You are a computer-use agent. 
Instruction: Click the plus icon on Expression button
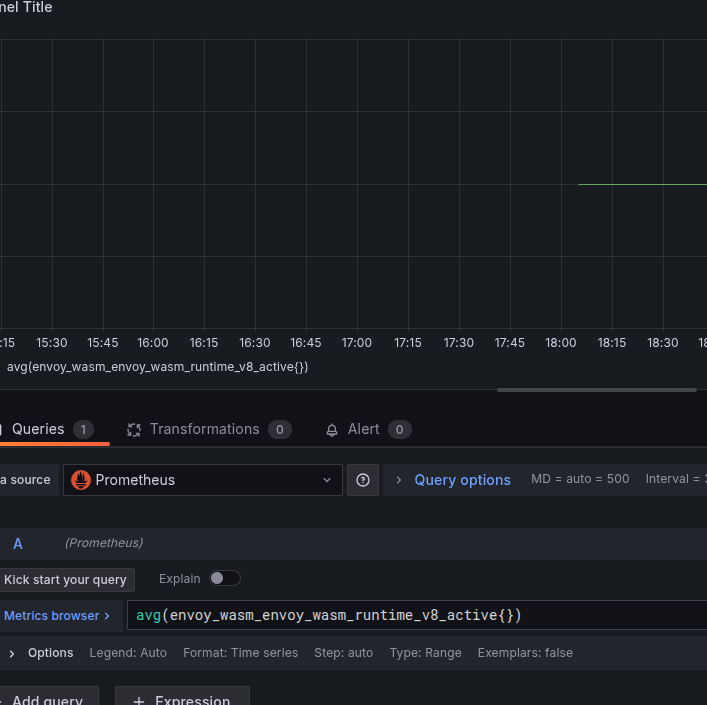[x=139, y=701]
